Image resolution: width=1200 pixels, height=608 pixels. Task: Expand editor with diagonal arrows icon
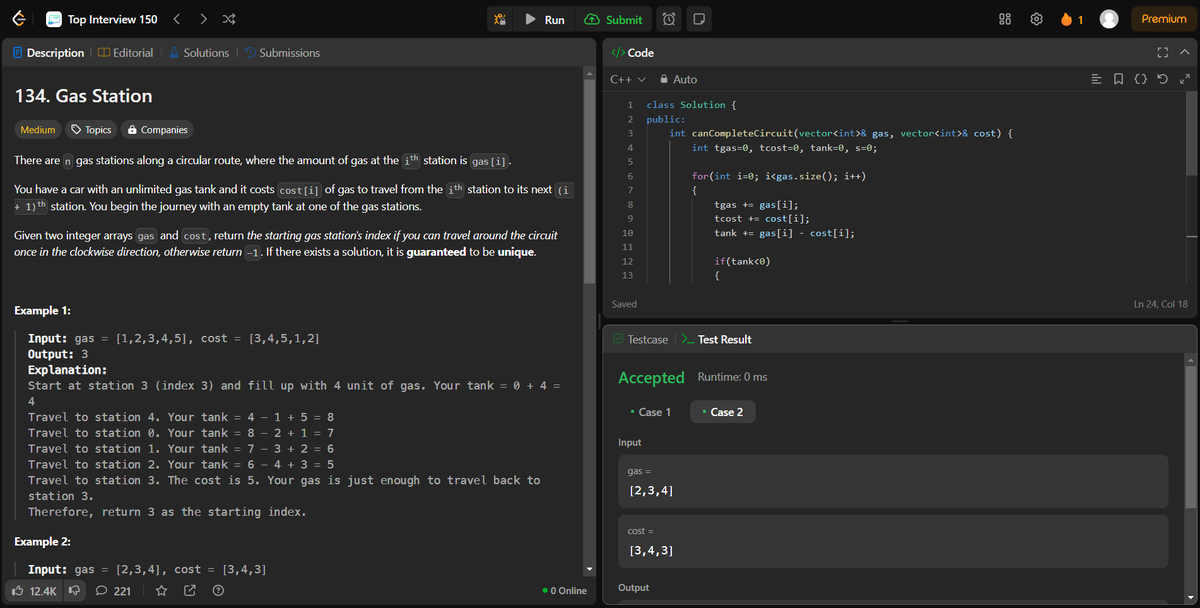1185,79
